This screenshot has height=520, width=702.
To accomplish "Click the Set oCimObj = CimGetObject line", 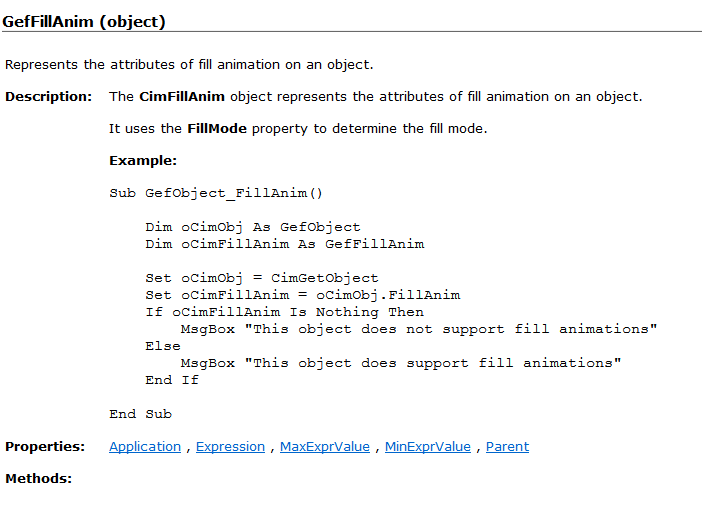I will point(261,278).
